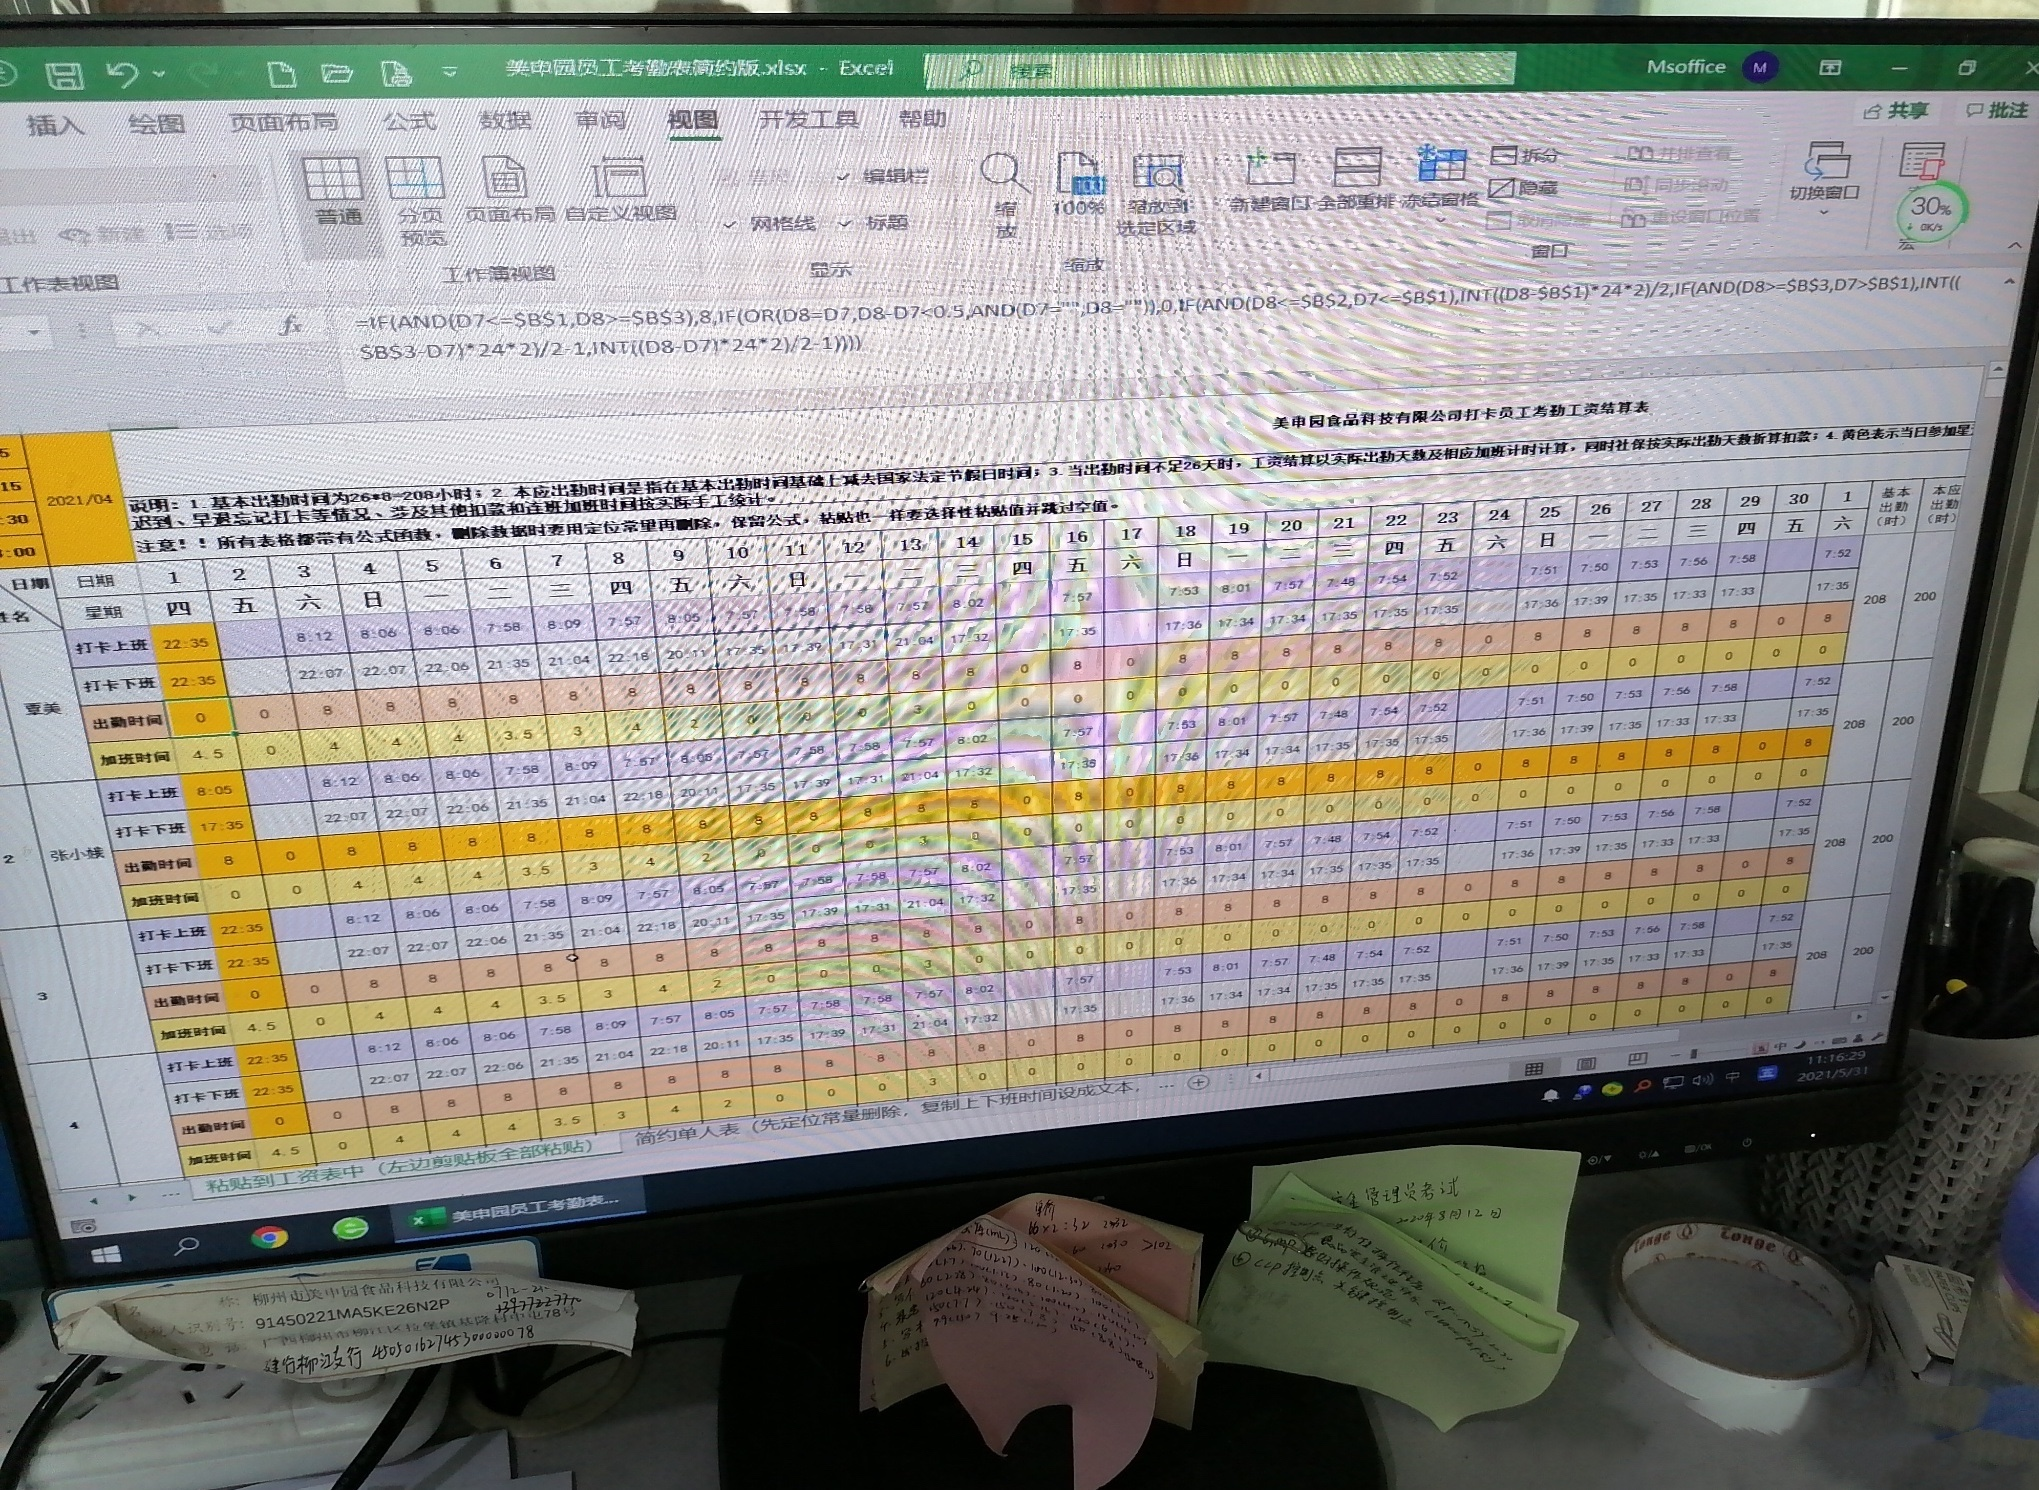Click 重设窗口位置 reset window position
Image resolution: width=2039 pixels, height=1490 pixels.
coord(1692,216)
